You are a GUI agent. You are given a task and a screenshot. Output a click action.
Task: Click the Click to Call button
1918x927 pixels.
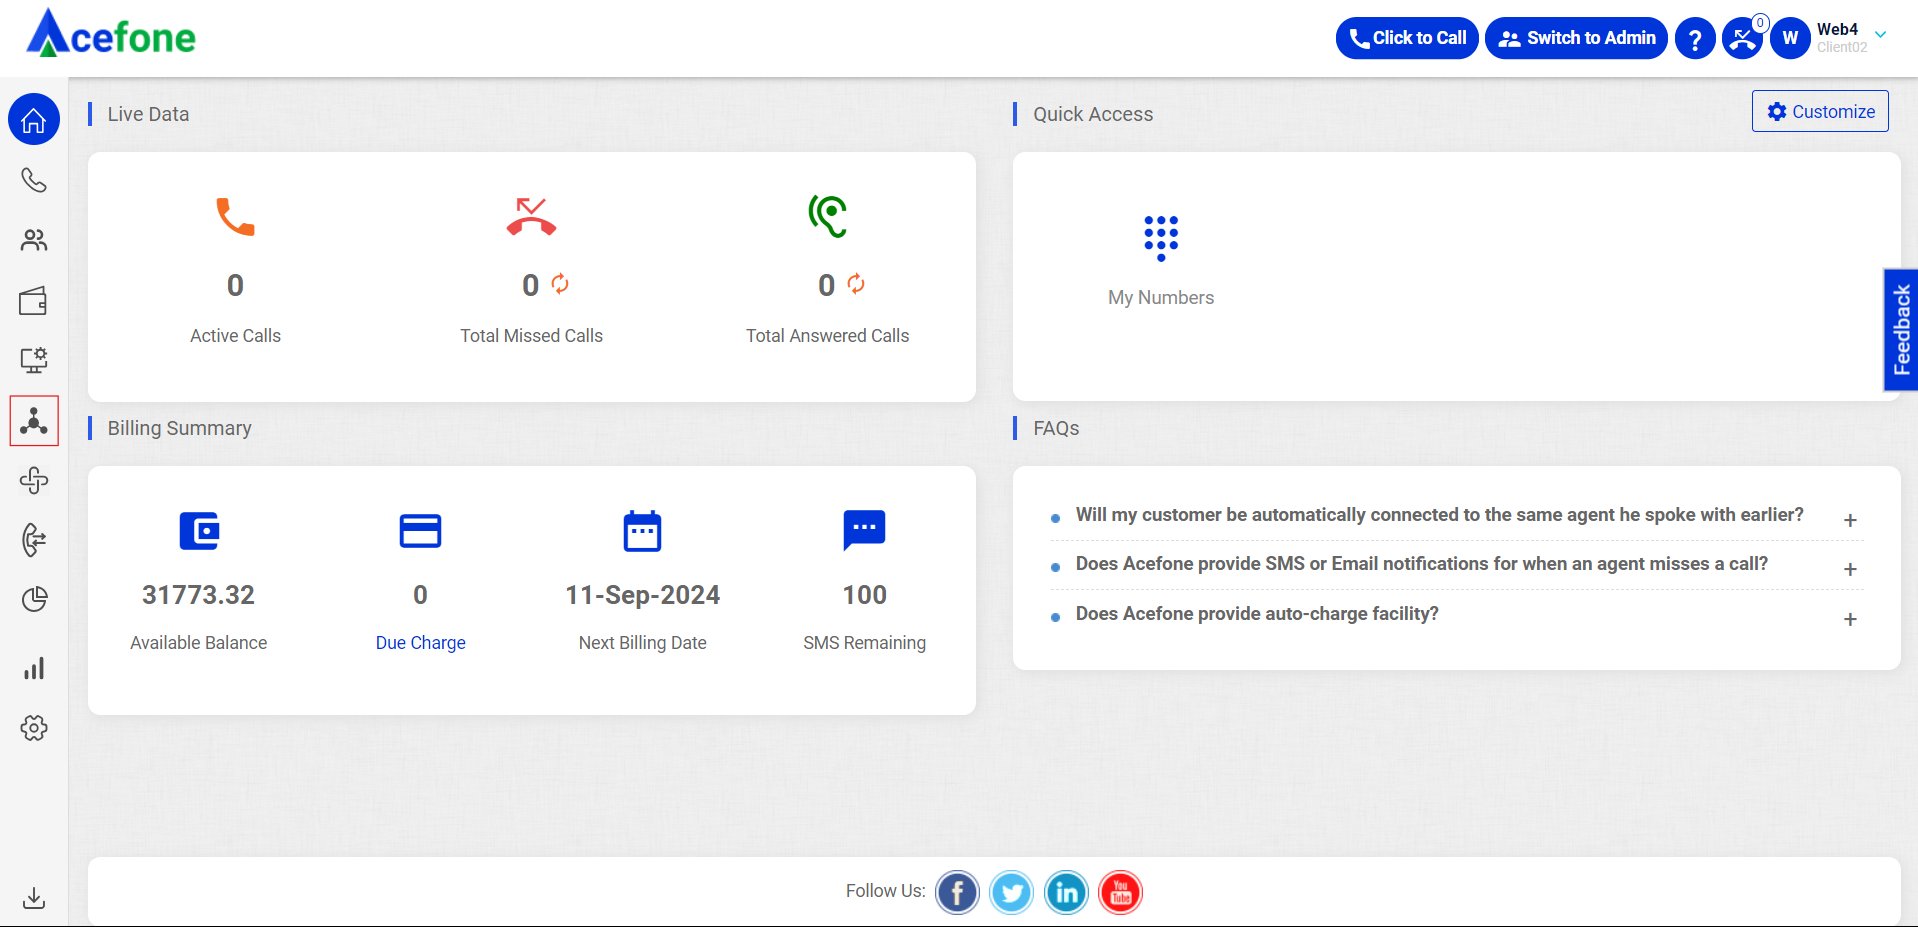[1407, 38]
